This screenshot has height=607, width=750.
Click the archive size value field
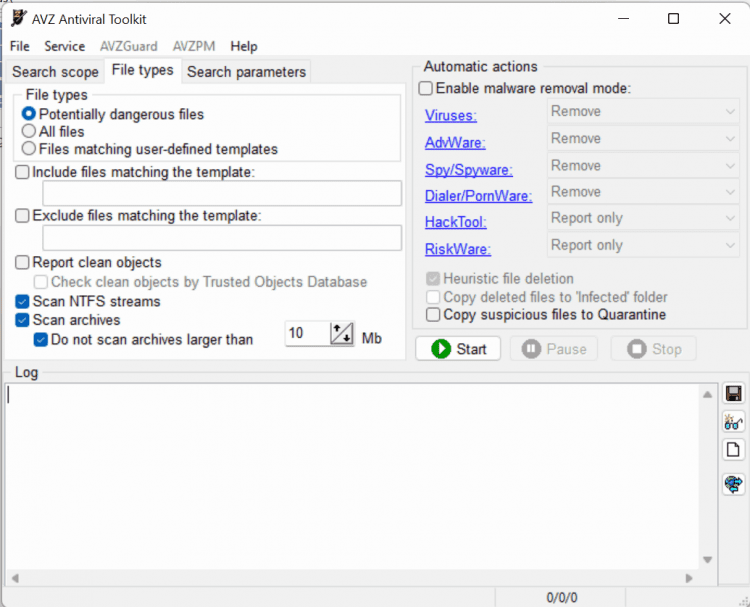307,333
